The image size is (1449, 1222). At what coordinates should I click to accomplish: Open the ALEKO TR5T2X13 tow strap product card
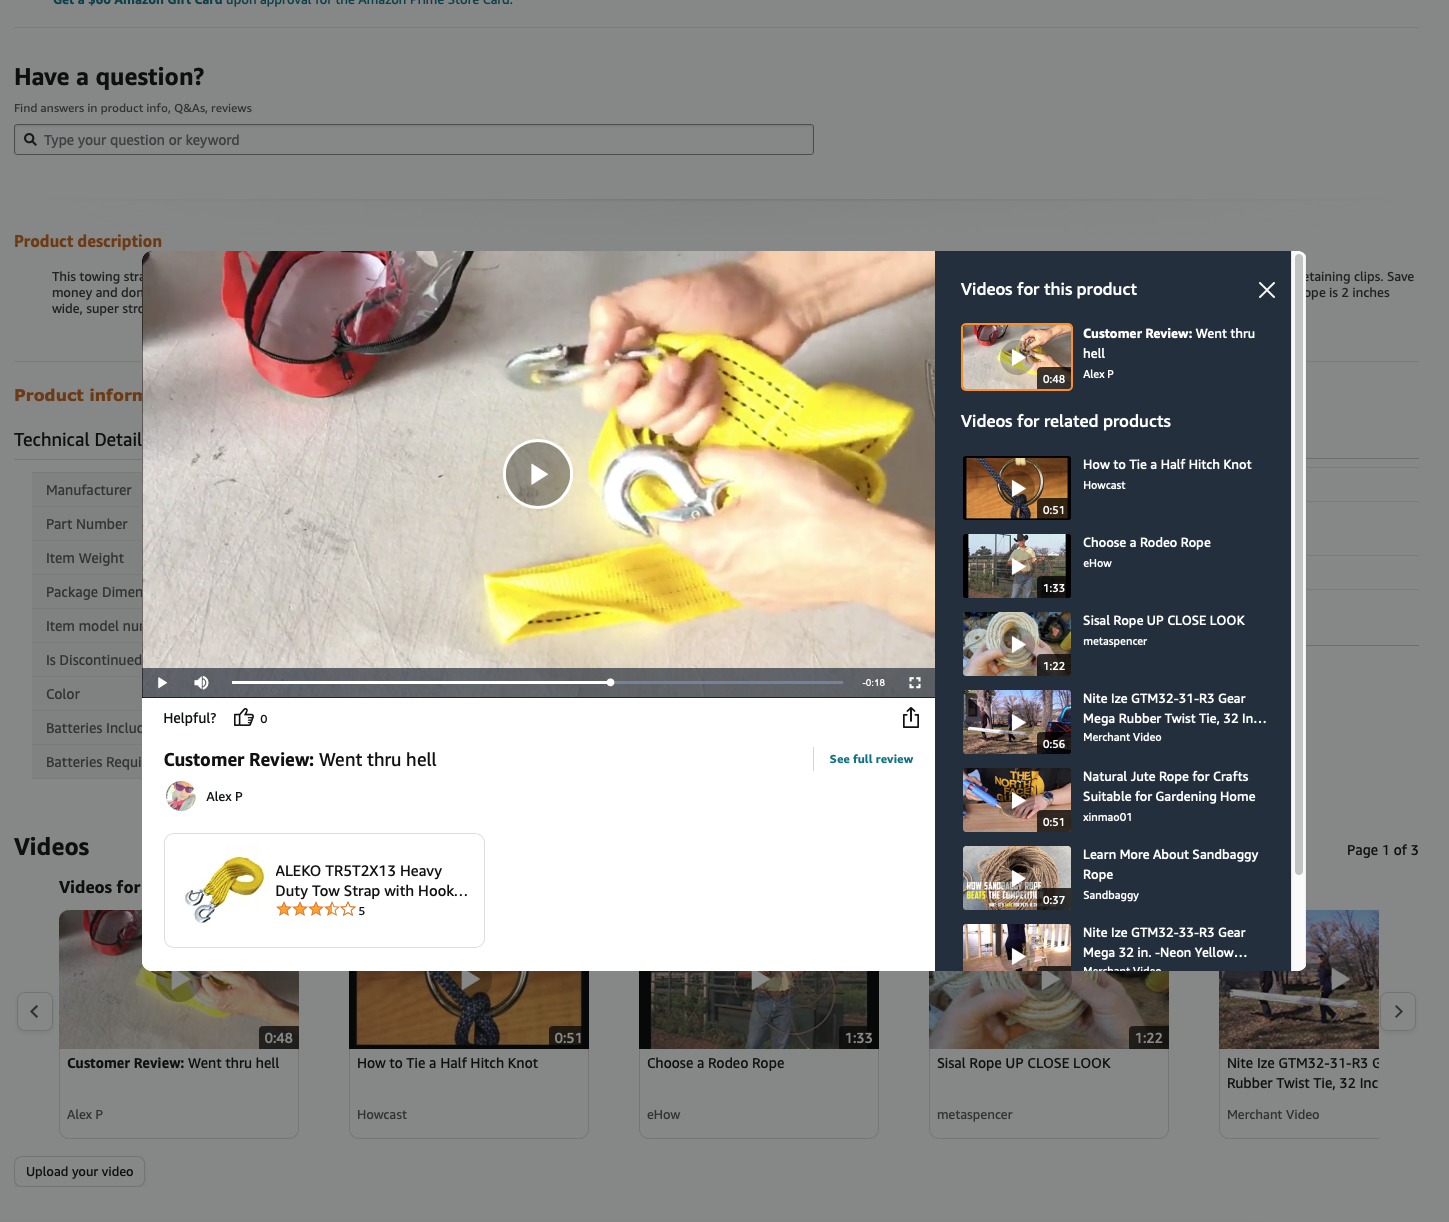(324, 890)
